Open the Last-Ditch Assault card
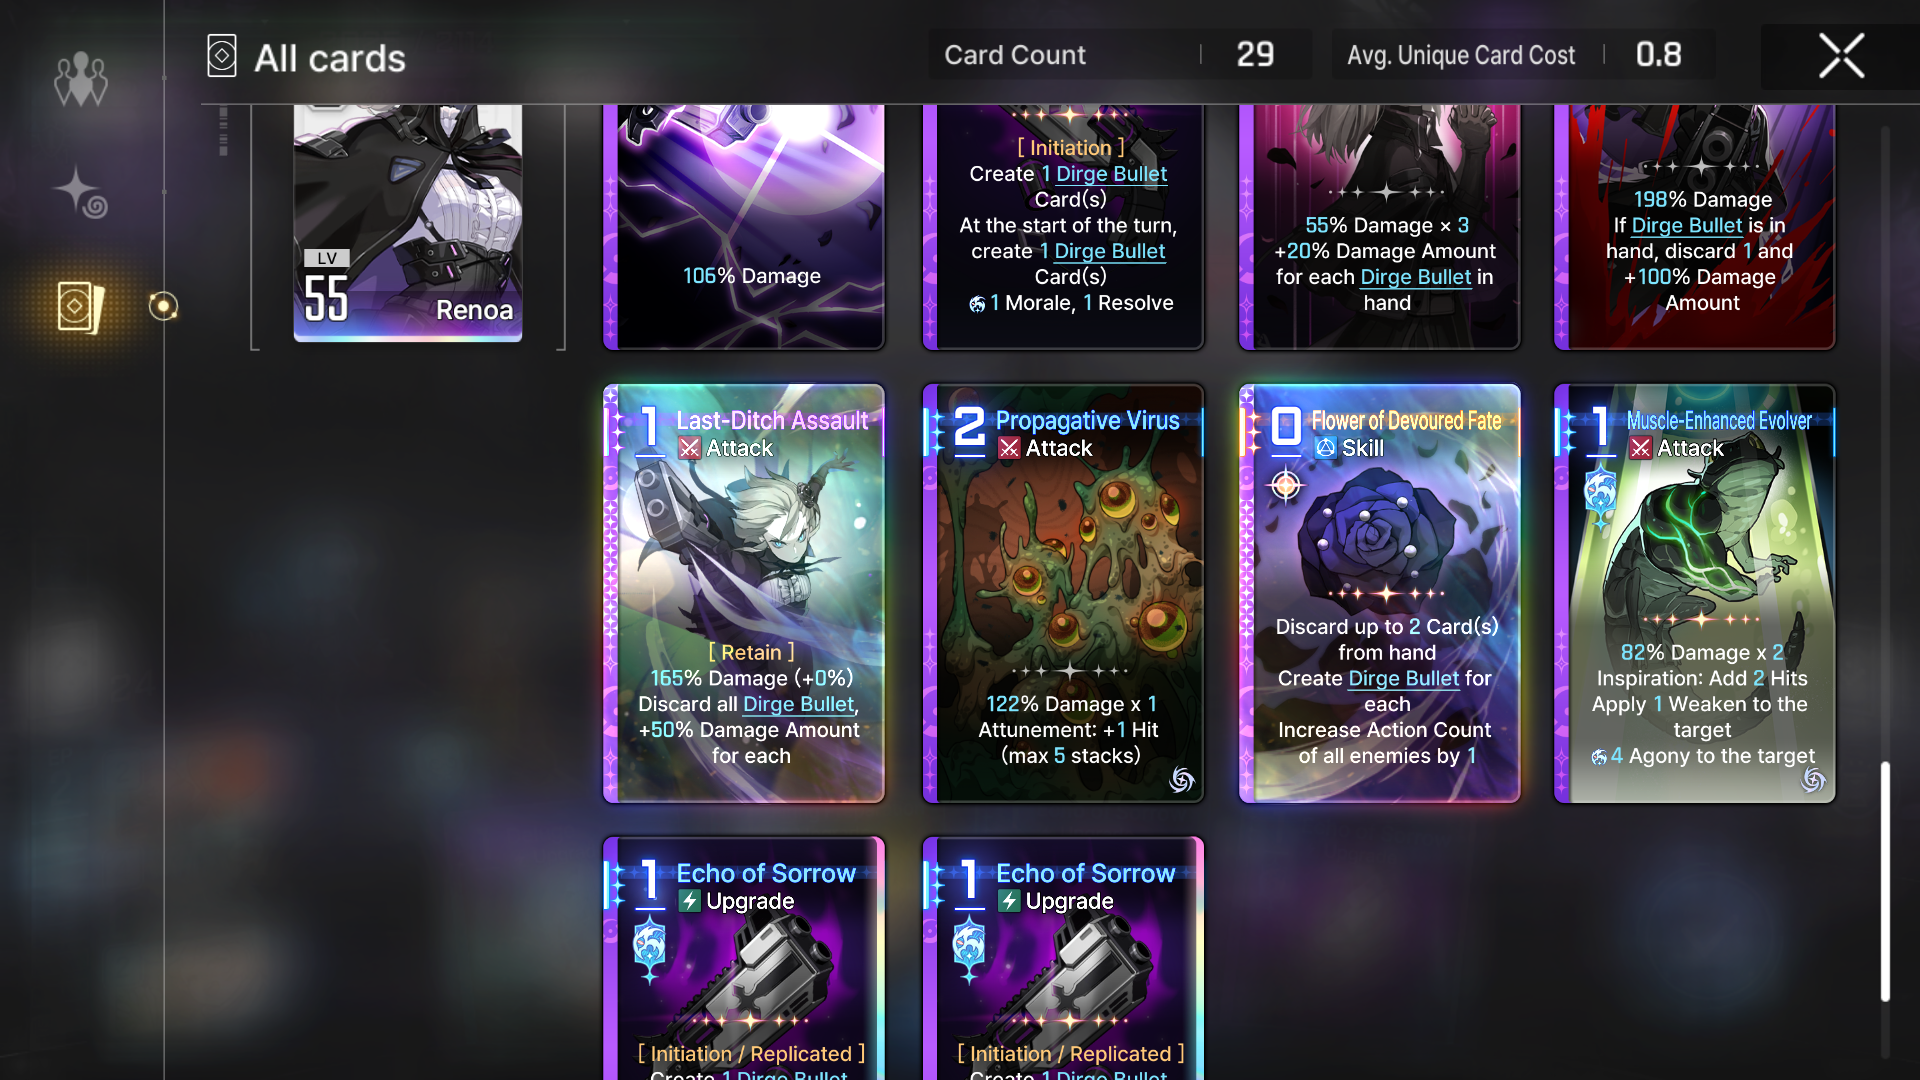Screen dimensions: 1920x1080 (744, 593)
